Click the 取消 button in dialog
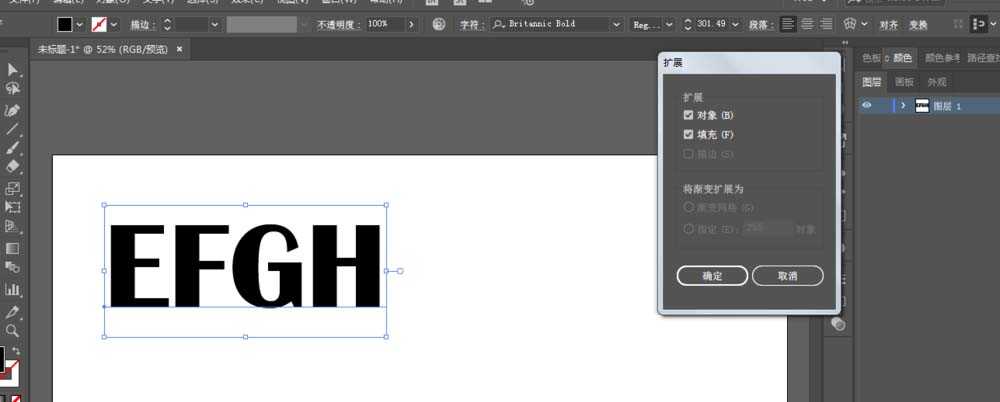The image size is (1000, 402). [788, 276]
